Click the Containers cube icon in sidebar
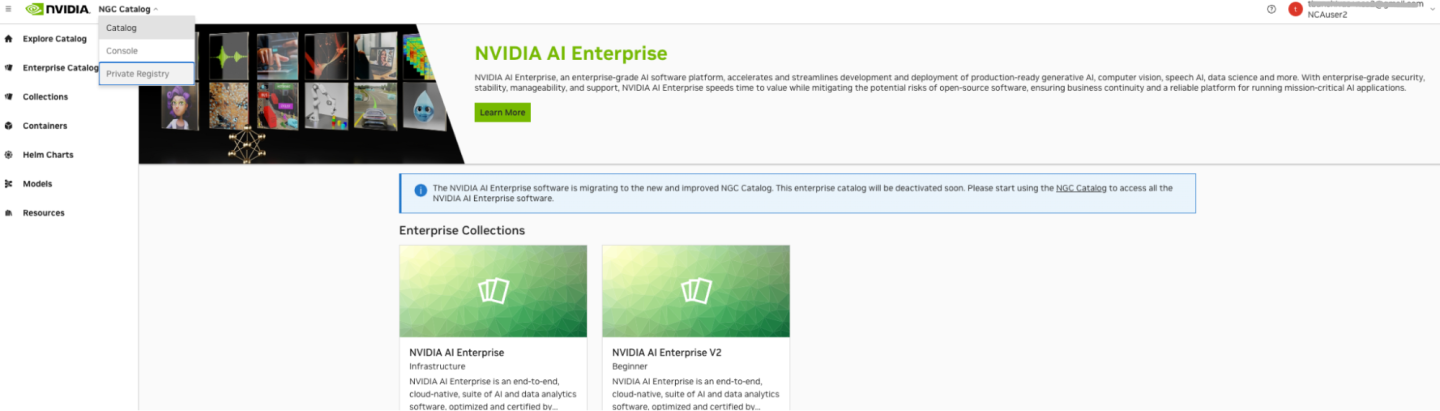The width and height of the screenshot is (1440, 411). tap(8, 126)
